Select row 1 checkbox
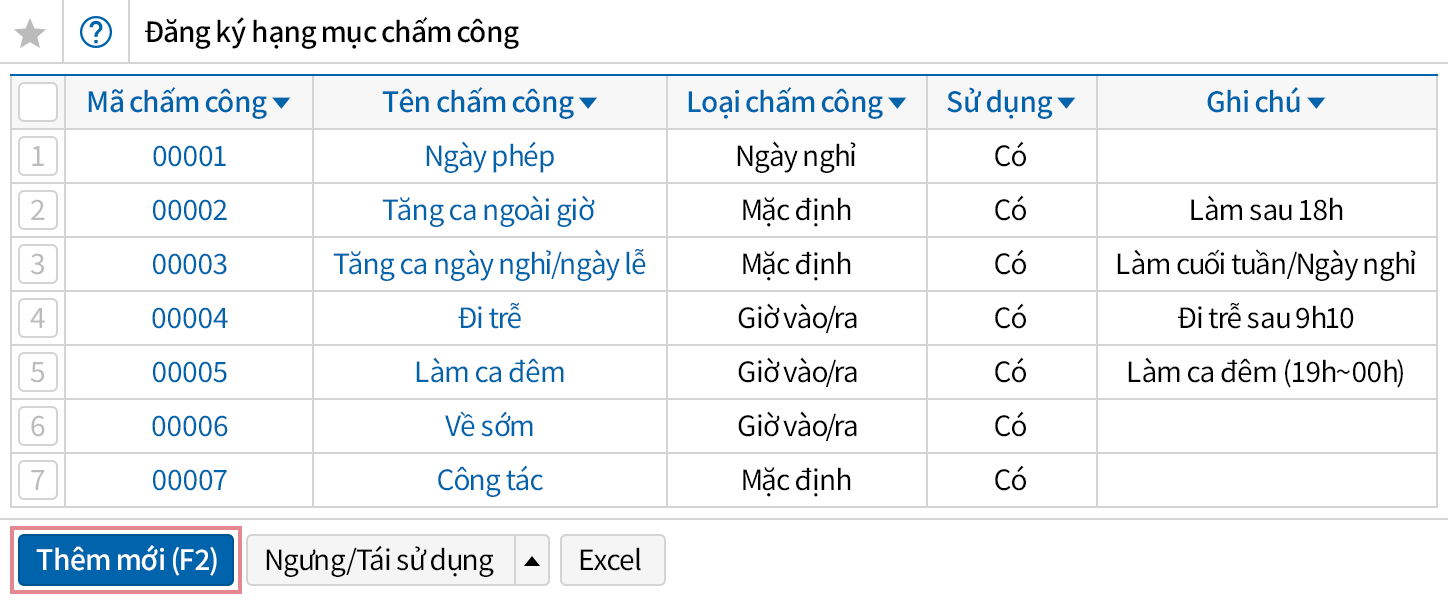The width and height of the screenshot is (1448, 600). tap(38, 156)
